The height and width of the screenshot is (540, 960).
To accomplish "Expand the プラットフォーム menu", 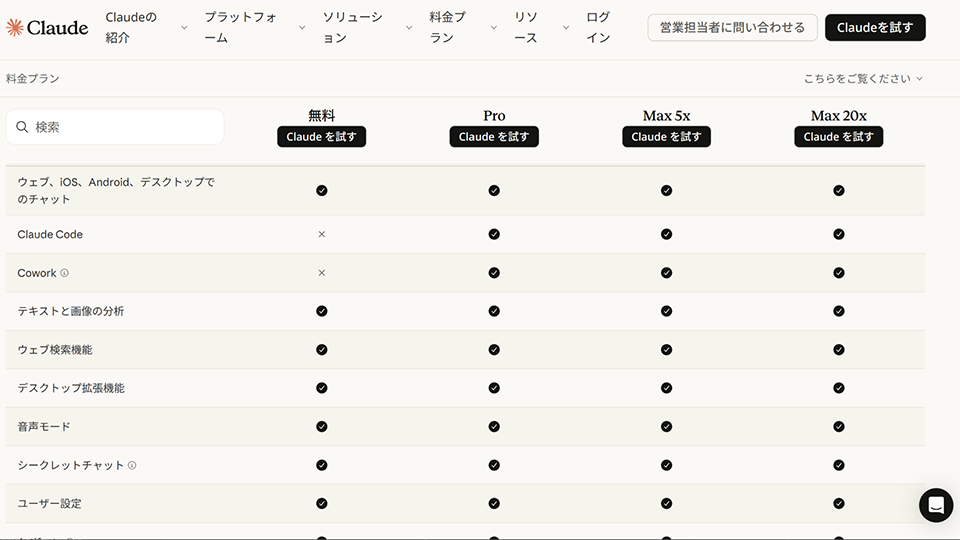I will 254,28.
